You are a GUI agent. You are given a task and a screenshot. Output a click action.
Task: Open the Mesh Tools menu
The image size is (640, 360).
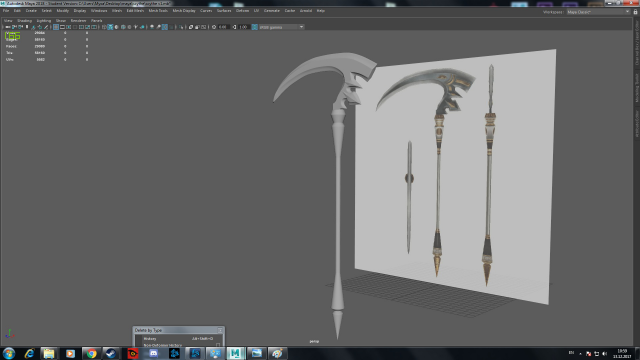point(158,11)
